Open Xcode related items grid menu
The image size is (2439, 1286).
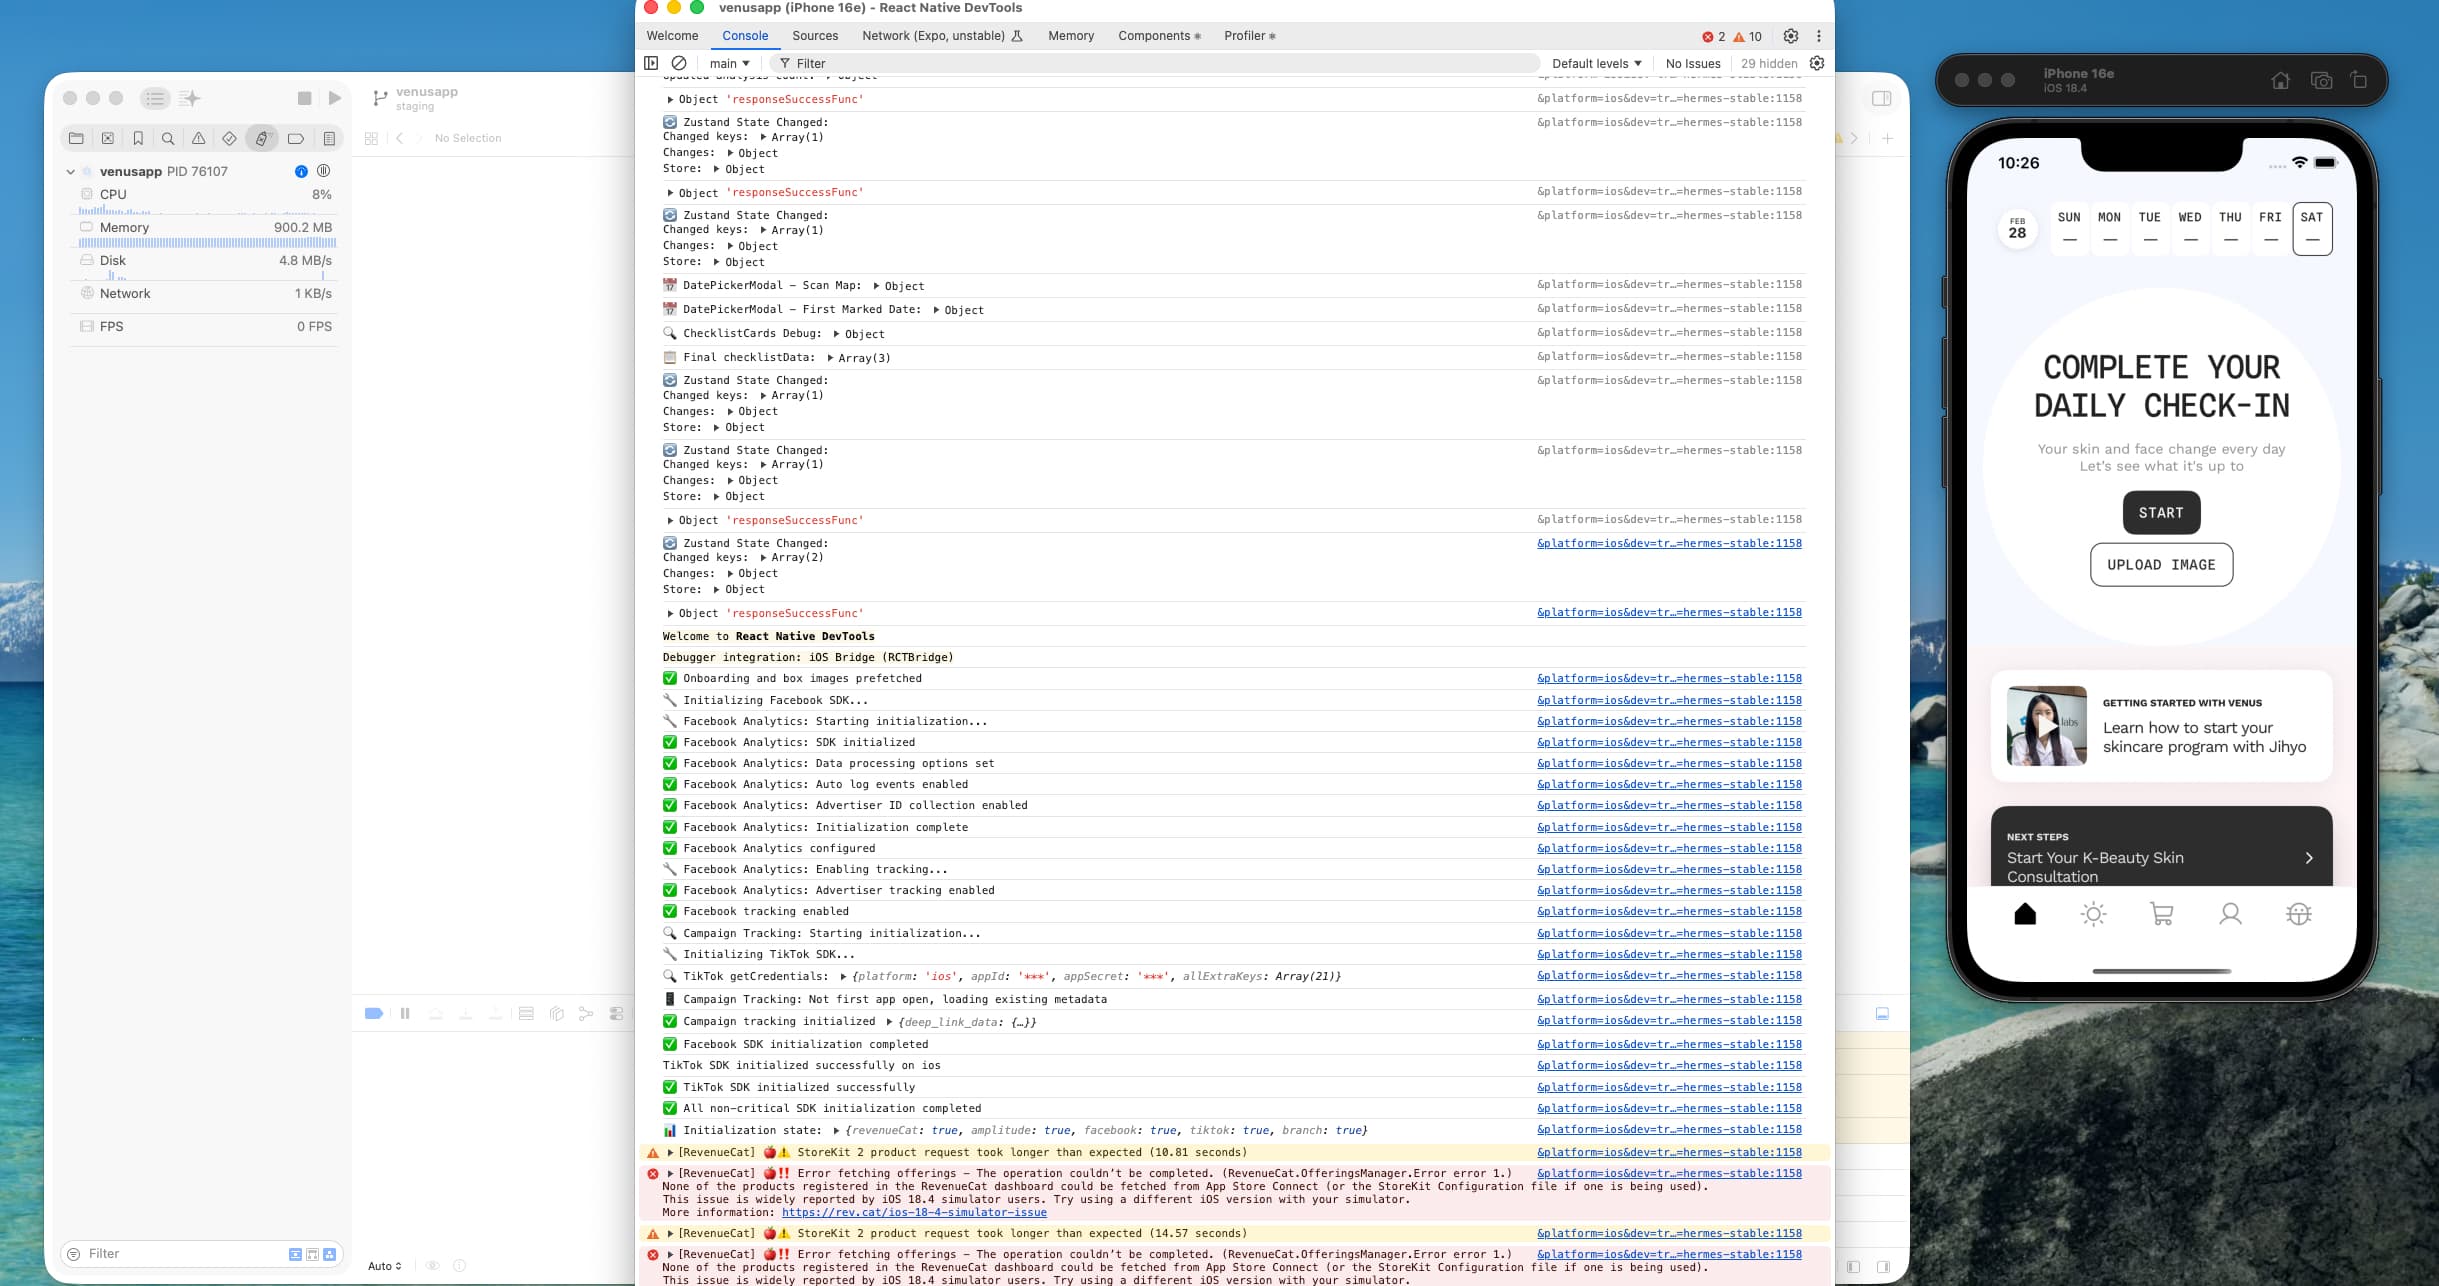371,138
